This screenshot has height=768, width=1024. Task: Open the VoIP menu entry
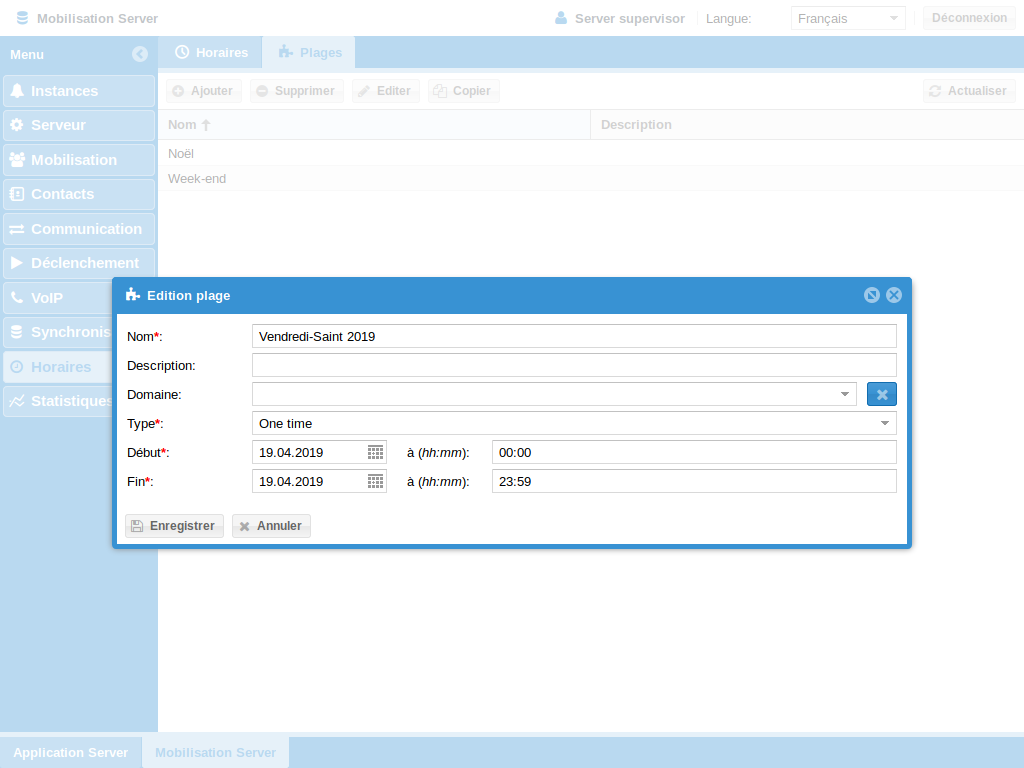[57, 298]
